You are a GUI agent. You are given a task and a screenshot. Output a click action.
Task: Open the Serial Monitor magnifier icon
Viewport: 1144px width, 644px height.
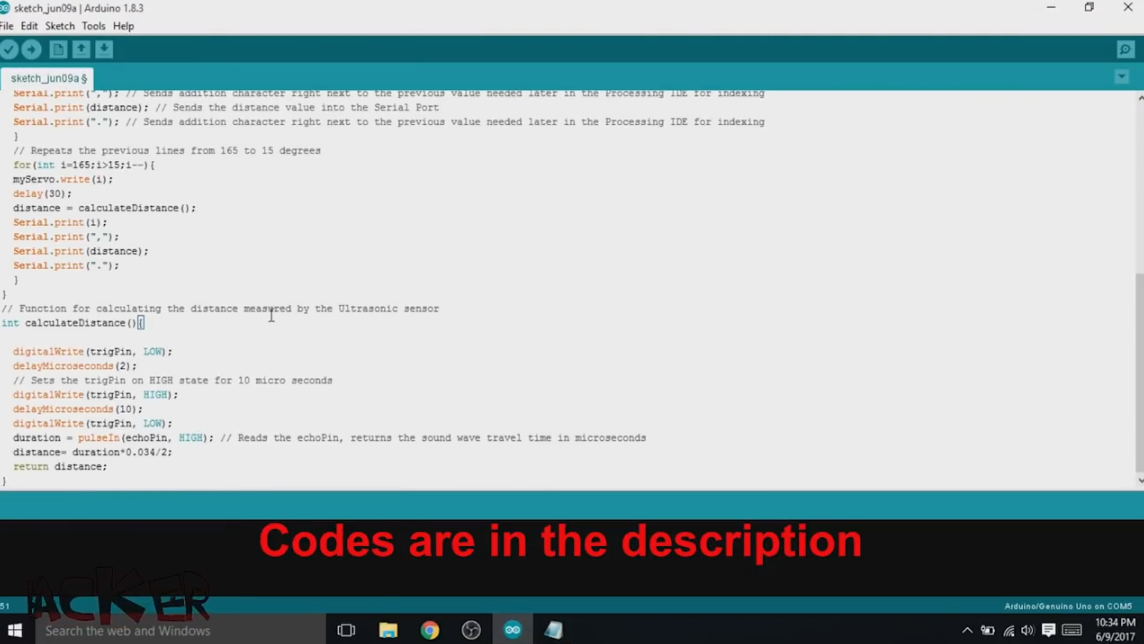[1125, 49]
